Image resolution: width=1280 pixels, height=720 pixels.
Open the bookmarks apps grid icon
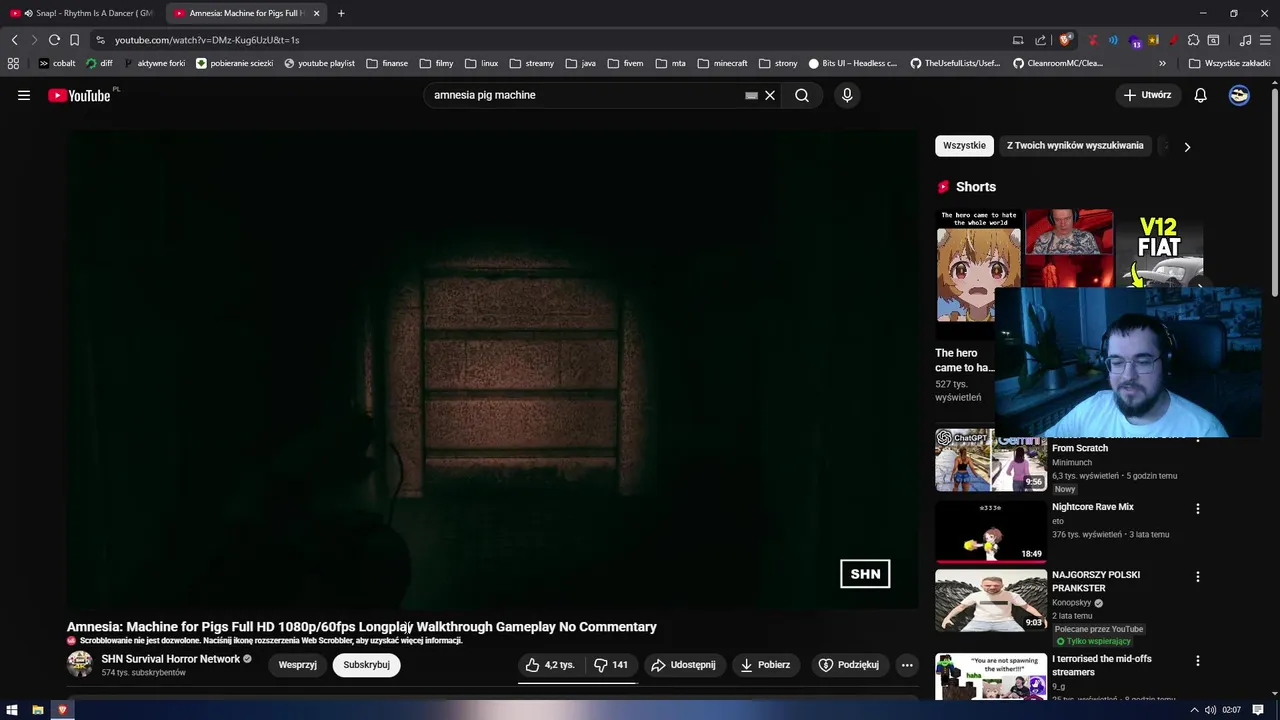coord(13,63)
